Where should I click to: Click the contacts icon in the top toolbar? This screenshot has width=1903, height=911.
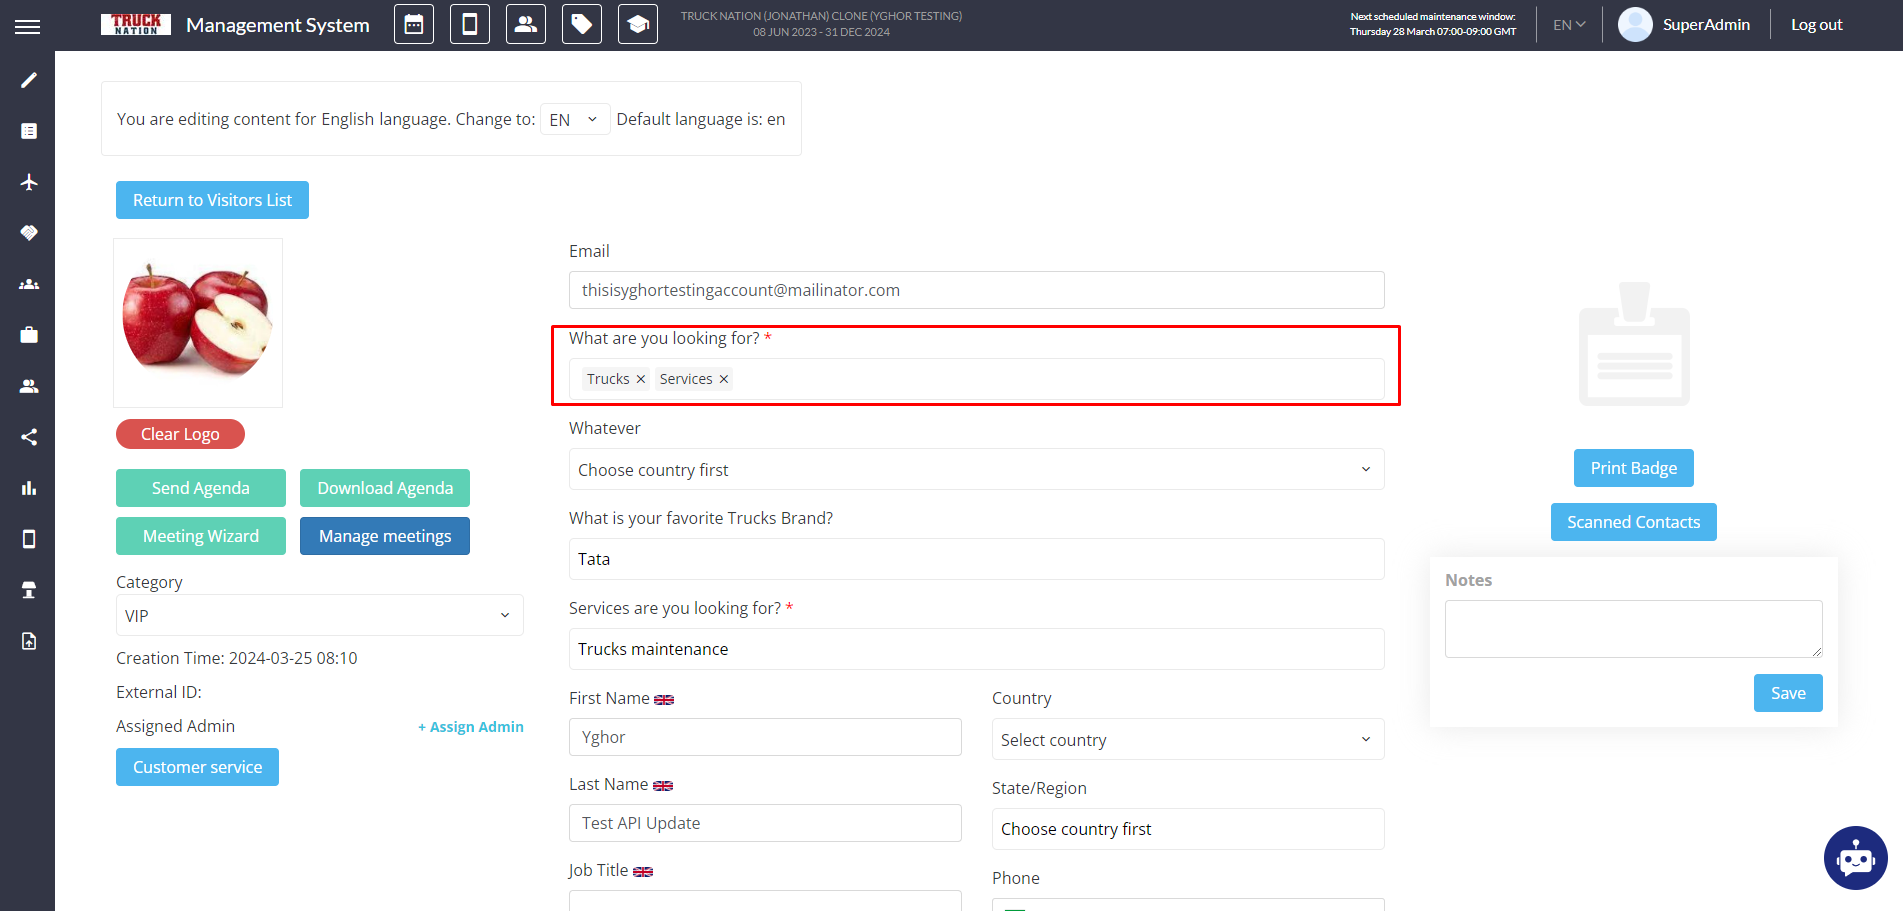pos(525,24)
